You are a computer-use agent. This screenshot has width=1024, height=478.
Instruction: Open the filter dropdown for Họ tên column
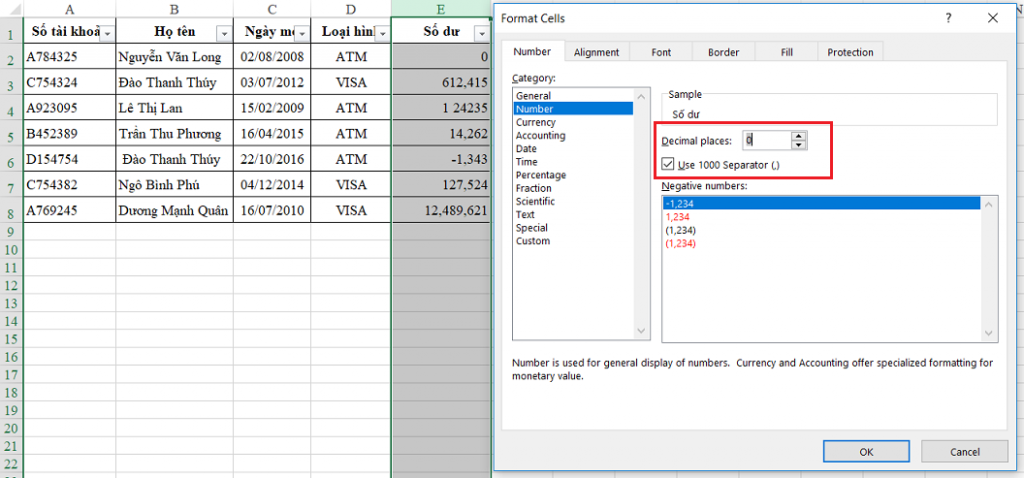click(224, 33)
